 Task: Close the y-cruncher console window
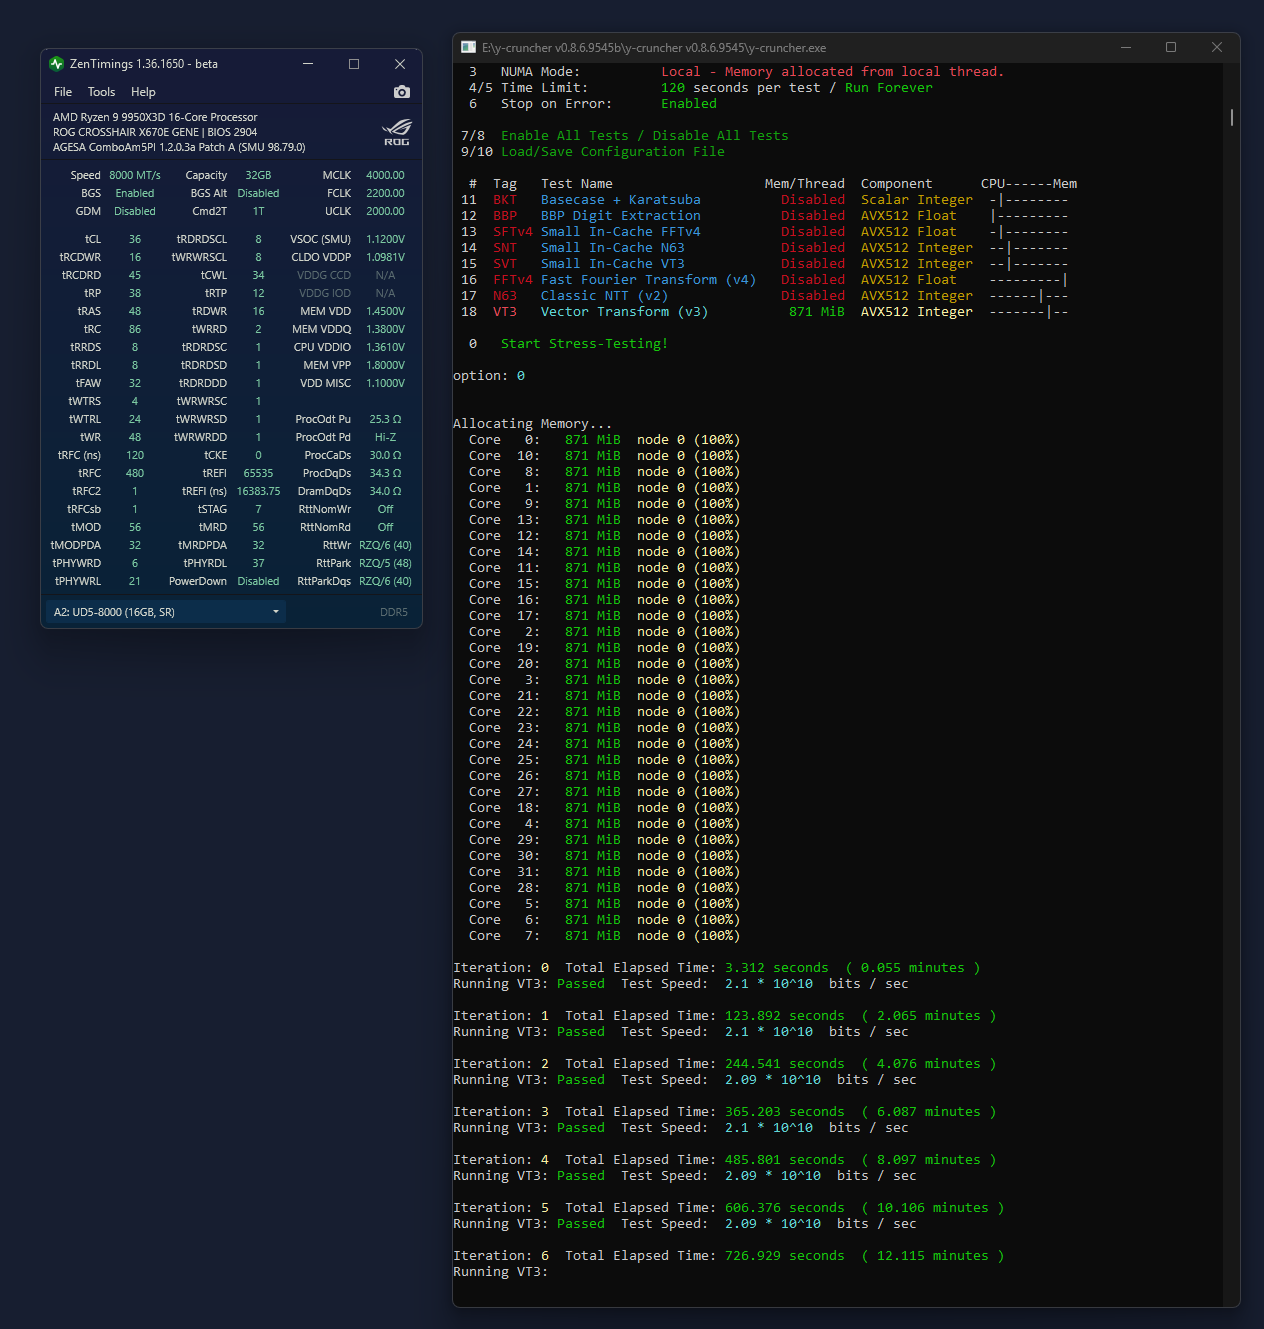tap(1217, 48)
